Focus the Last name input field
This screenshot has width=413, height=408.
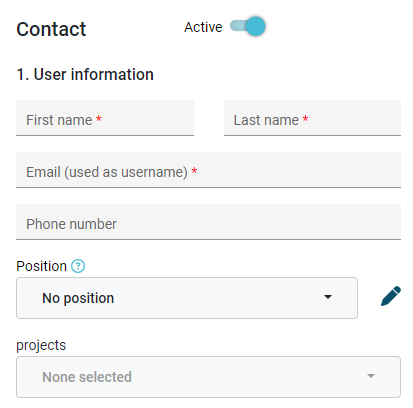point(312,118)
